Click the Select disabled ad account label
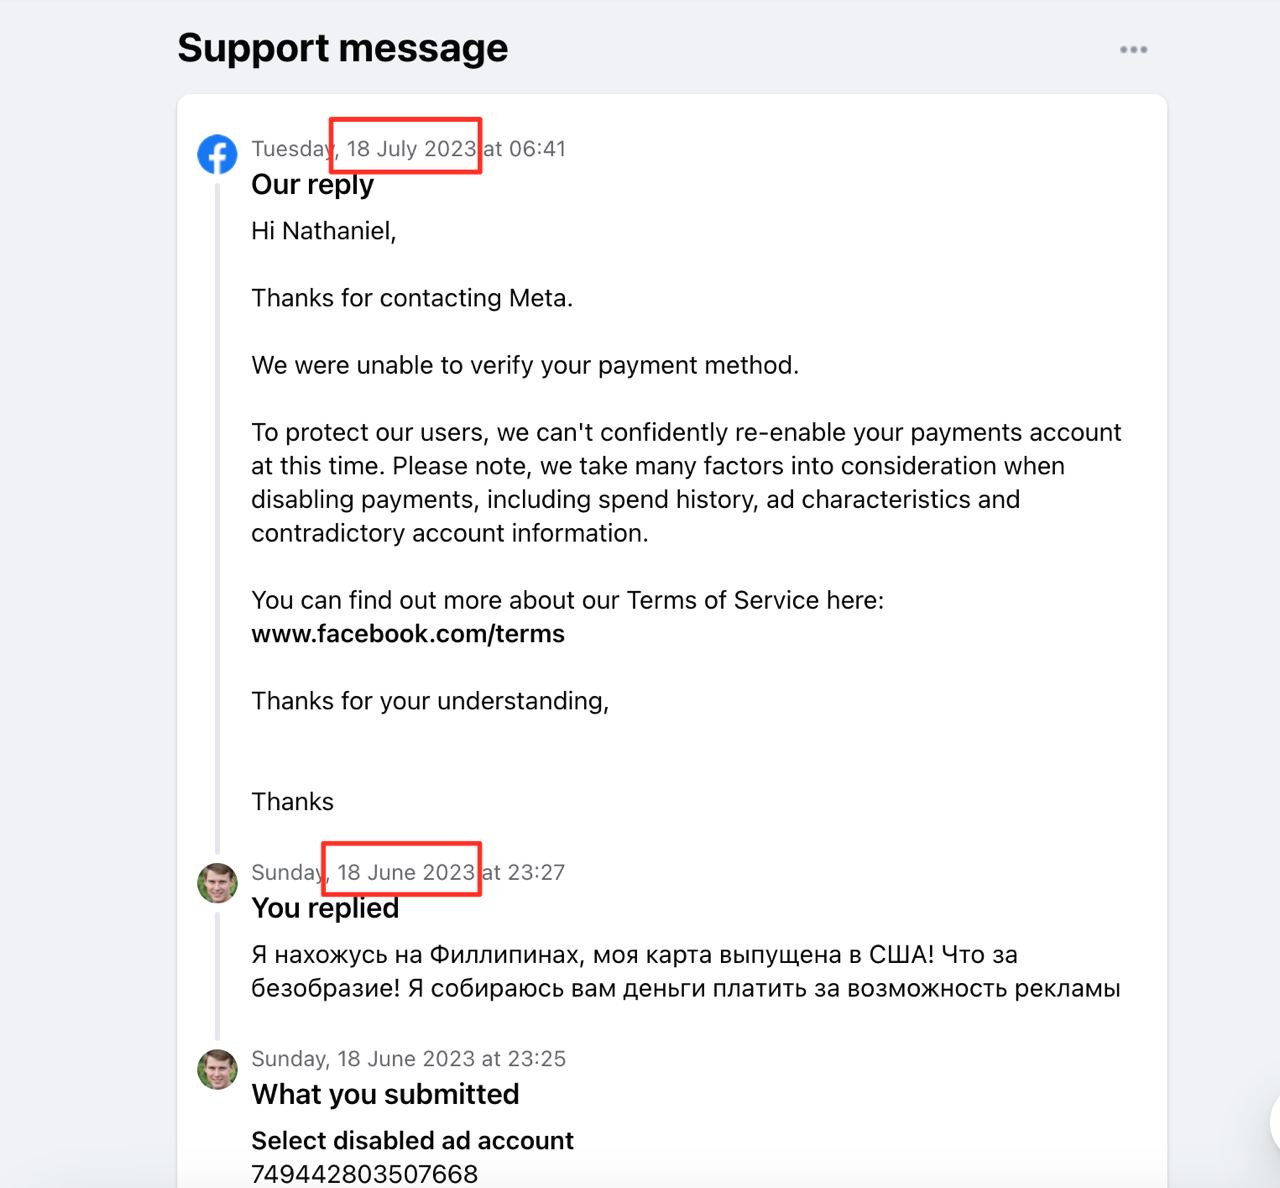This screenshot has height=1188, width=1280. pyautogui.click(x=412, y=1141)
